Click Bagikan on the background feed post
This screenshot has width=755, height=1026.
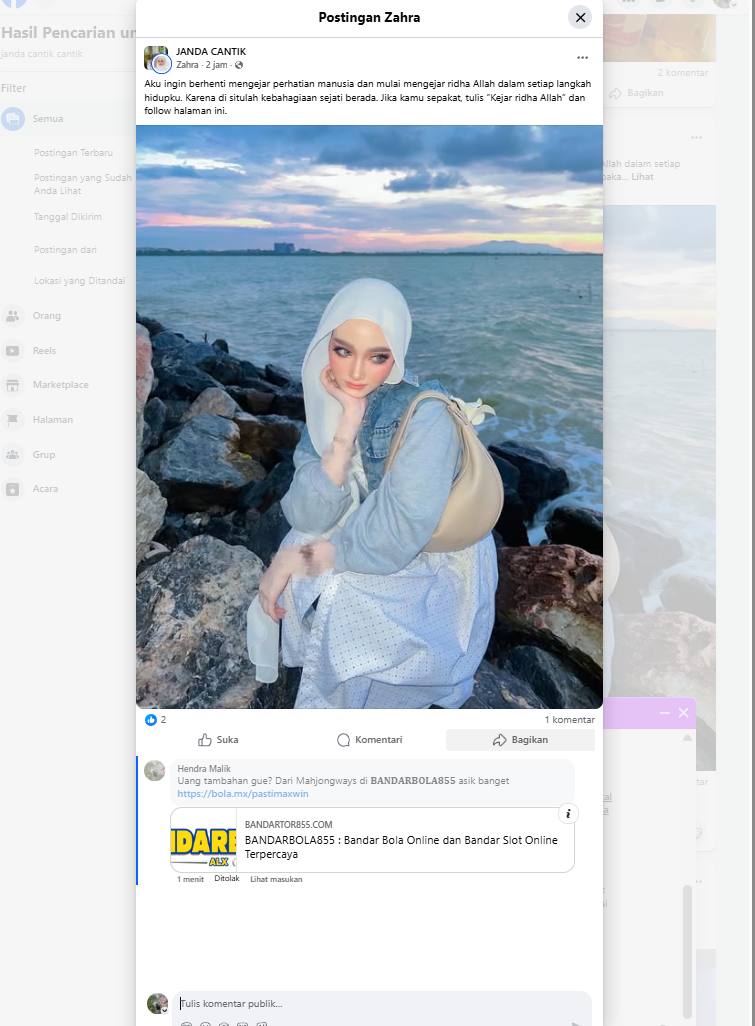[637, 93]
